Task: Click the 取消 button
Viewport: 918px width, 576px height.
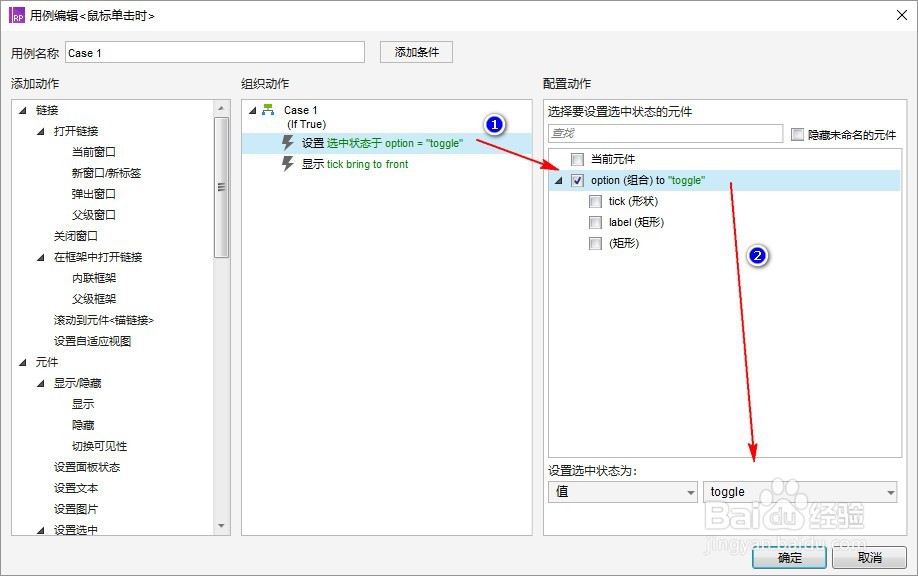Action: click(869, 558)
